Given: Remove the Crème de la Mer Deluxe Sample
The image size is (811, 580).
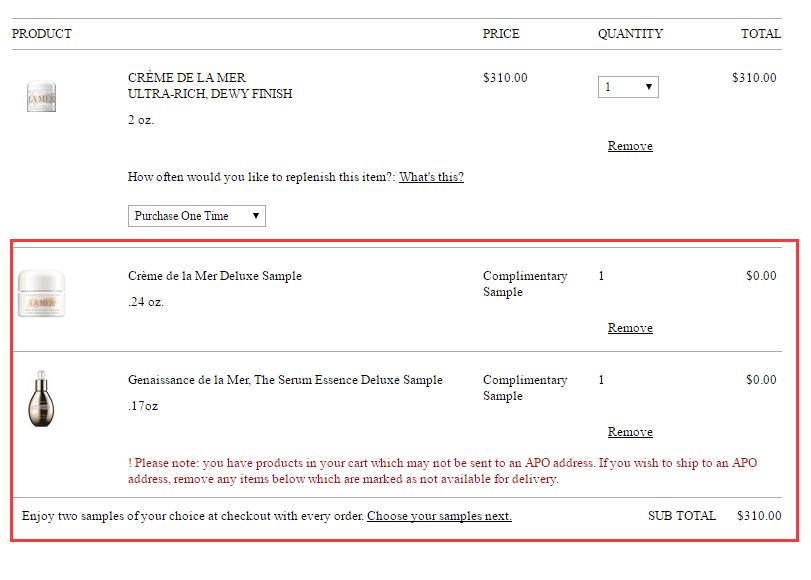Looking at the screenshot, I should pyautogui.click(x=630, y=328).
